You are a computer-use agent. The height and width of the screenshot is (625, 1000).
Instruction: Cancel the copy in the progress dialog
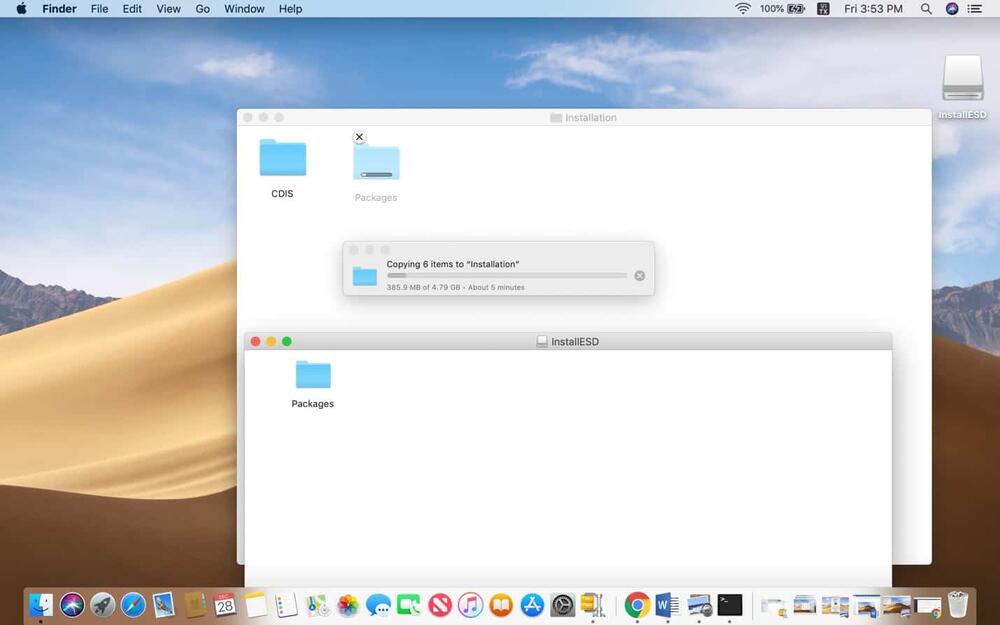coord(640,276)
